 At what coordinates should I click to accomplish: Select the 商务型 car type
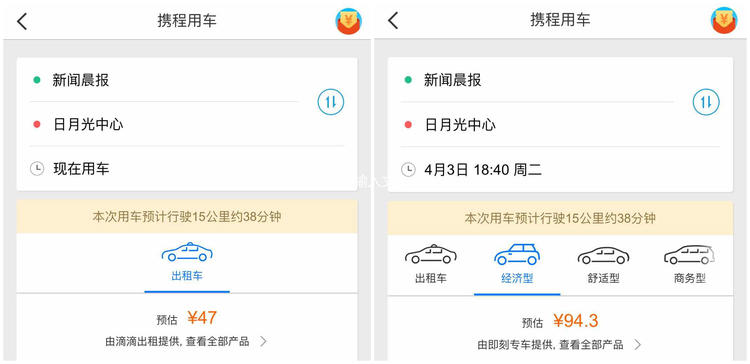click(689, 265)
